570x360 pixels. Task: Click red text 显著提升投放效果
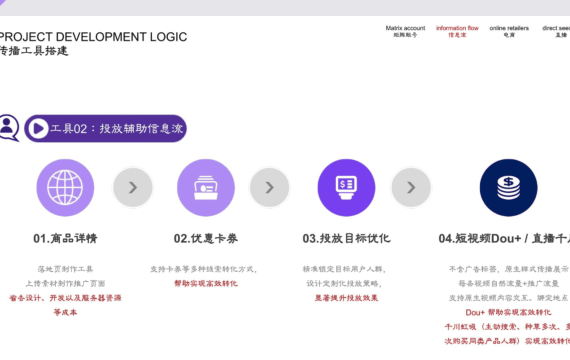(346, 298)
